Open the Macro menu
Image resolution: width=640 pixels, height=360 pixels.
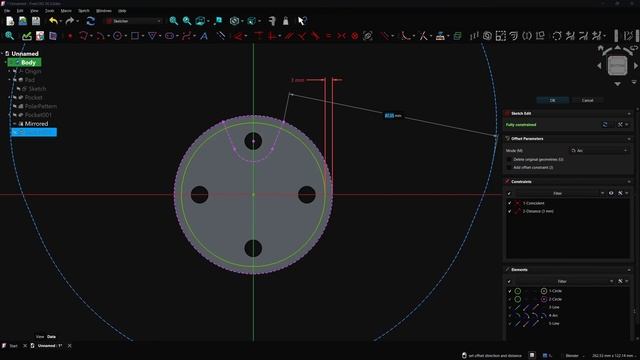pos(66,11)
